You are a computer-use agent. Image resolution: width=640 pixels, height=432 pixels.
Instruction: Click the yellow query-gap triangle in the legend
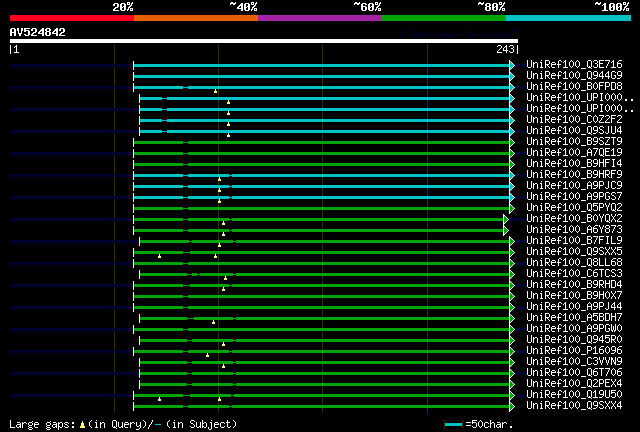[x=82, y=425]
